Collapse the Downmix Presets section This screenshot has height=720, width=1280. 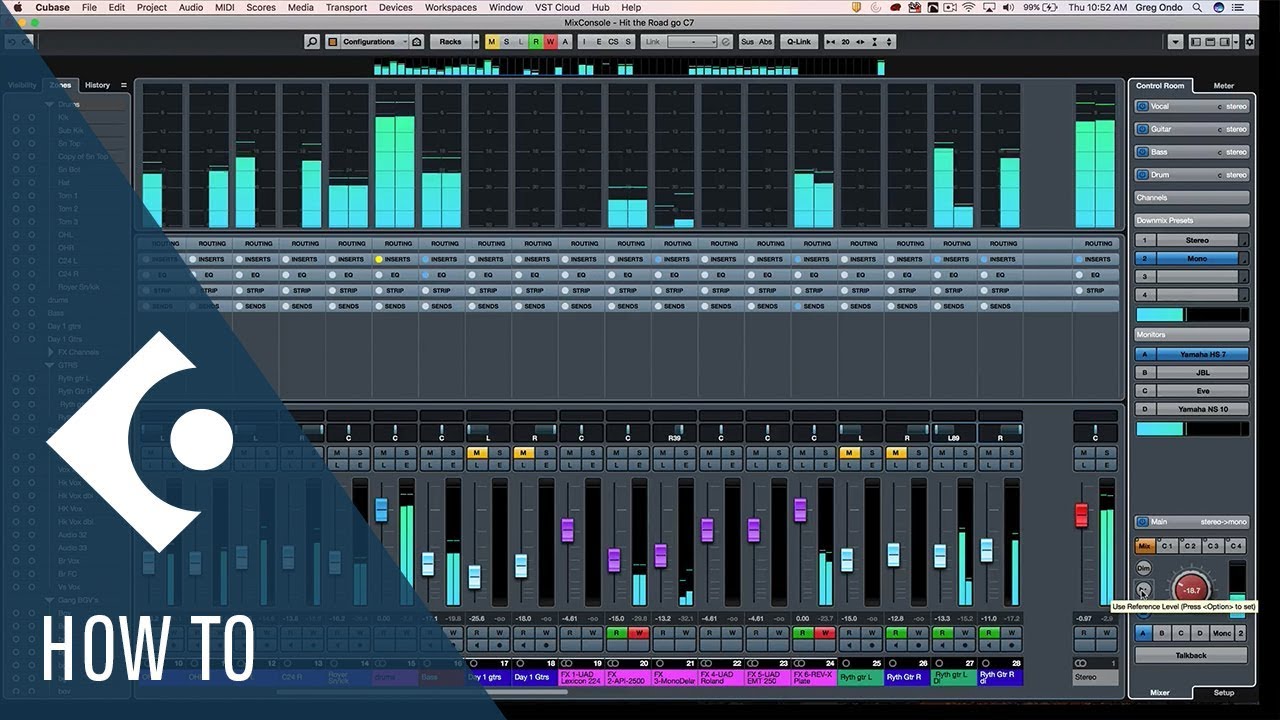click(x=1192, y=220)
